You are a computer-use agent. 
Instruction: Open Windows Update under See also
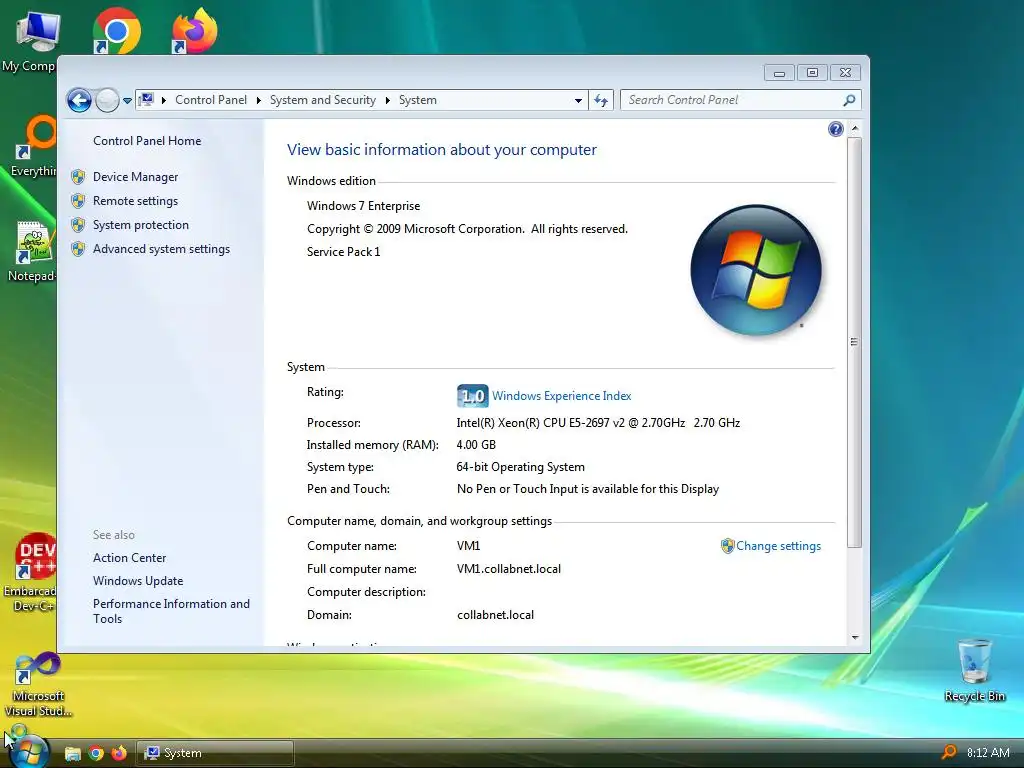(138, 581)
